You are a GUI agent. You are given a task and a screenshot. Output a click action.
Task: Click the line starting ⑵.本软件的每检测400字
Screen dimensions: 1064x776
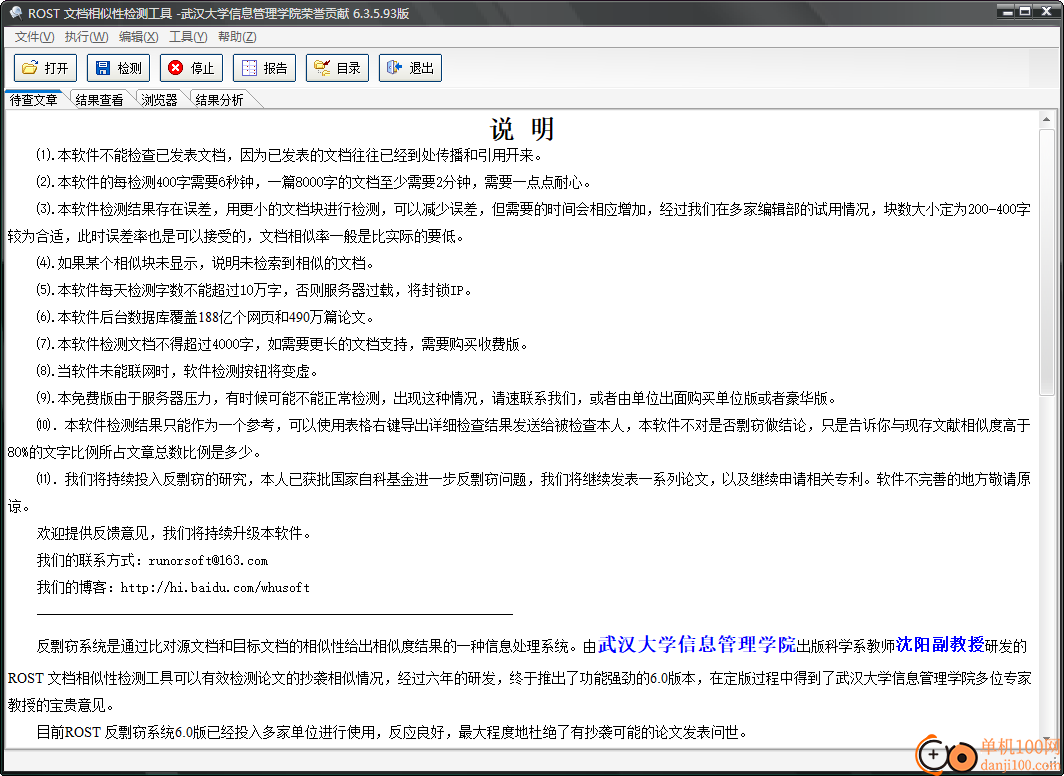click(x=314, y=182)
